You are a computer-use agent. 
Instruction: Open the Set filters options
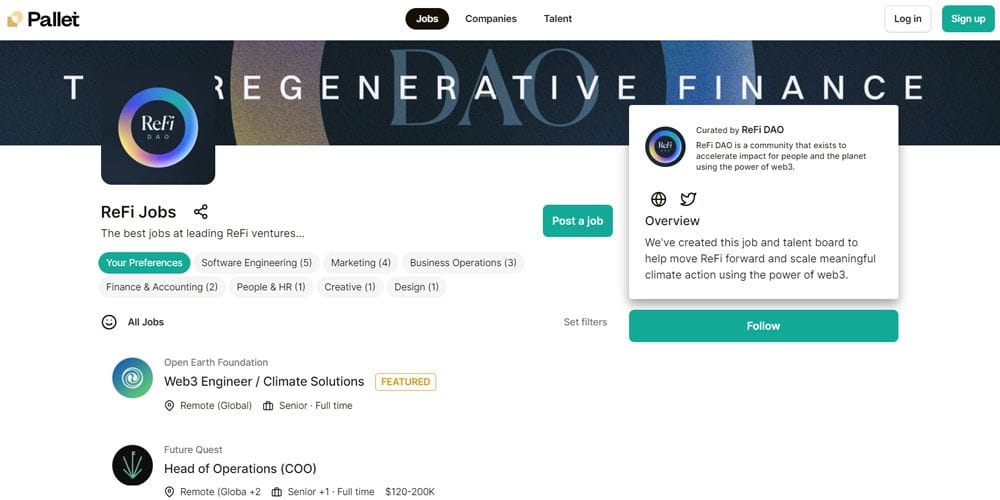pos(585,322)
